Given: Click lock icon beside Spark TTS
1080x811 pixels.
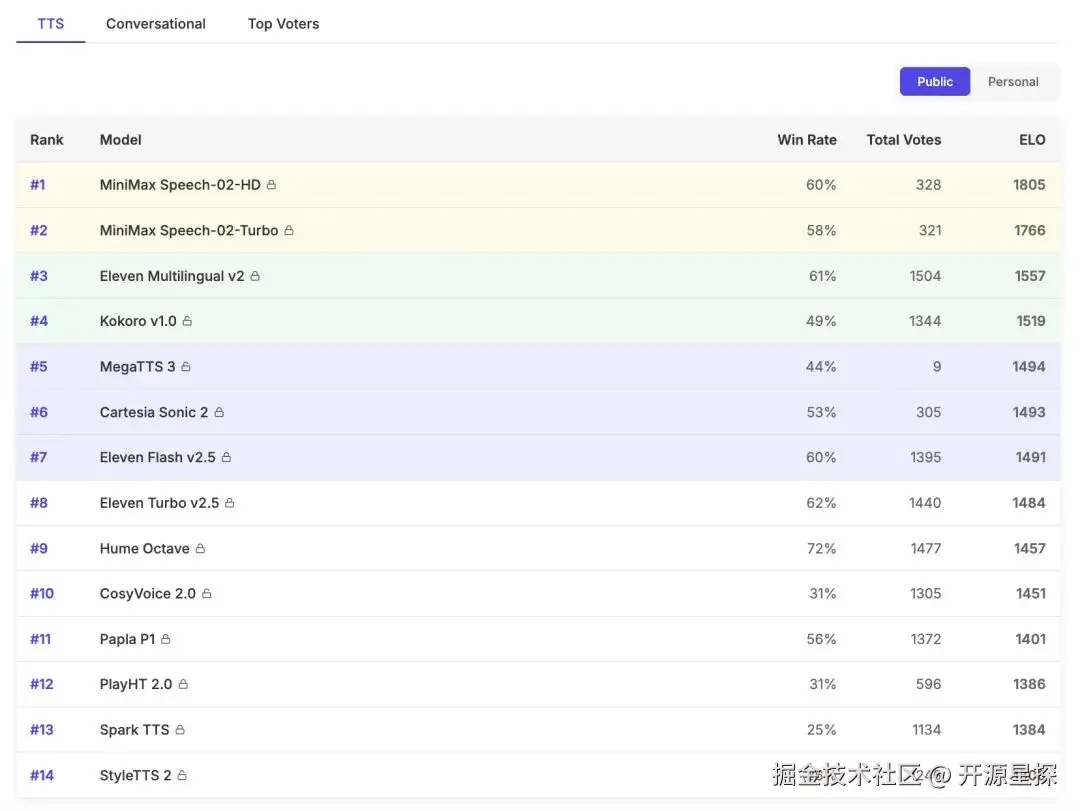Looking at the screenshot, I should [x=180, y=730].
